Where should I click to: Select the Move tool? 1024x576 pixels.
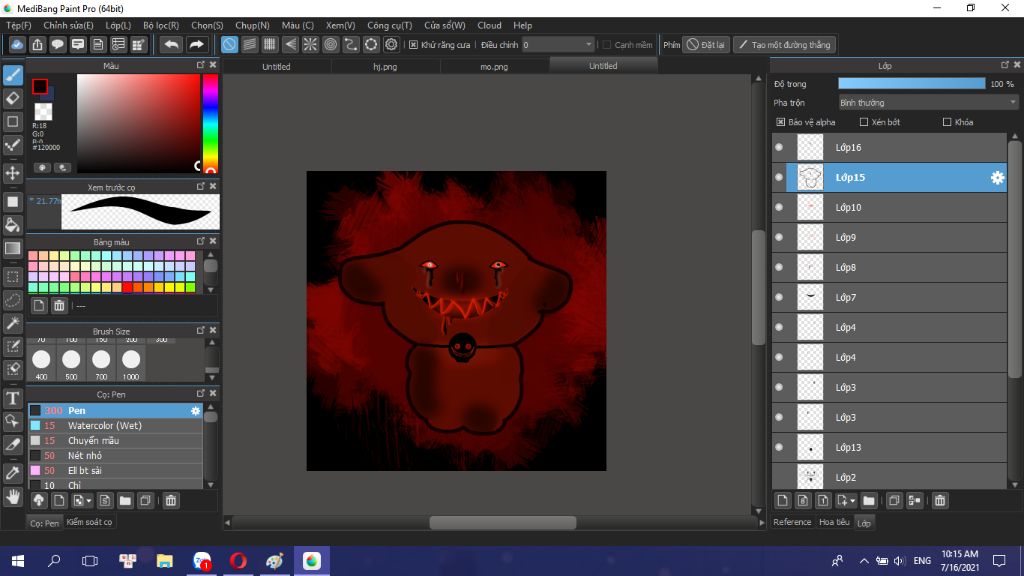[x=12, y=173]
